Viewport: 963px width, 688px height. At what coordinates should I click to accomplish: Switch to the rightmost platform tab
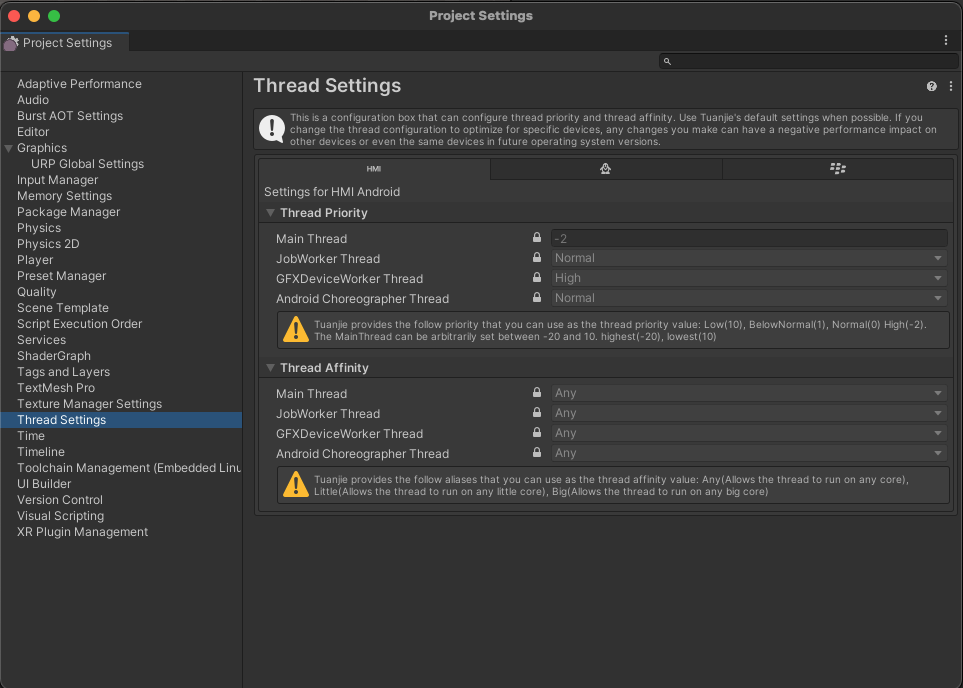click(x=837, y=168)
